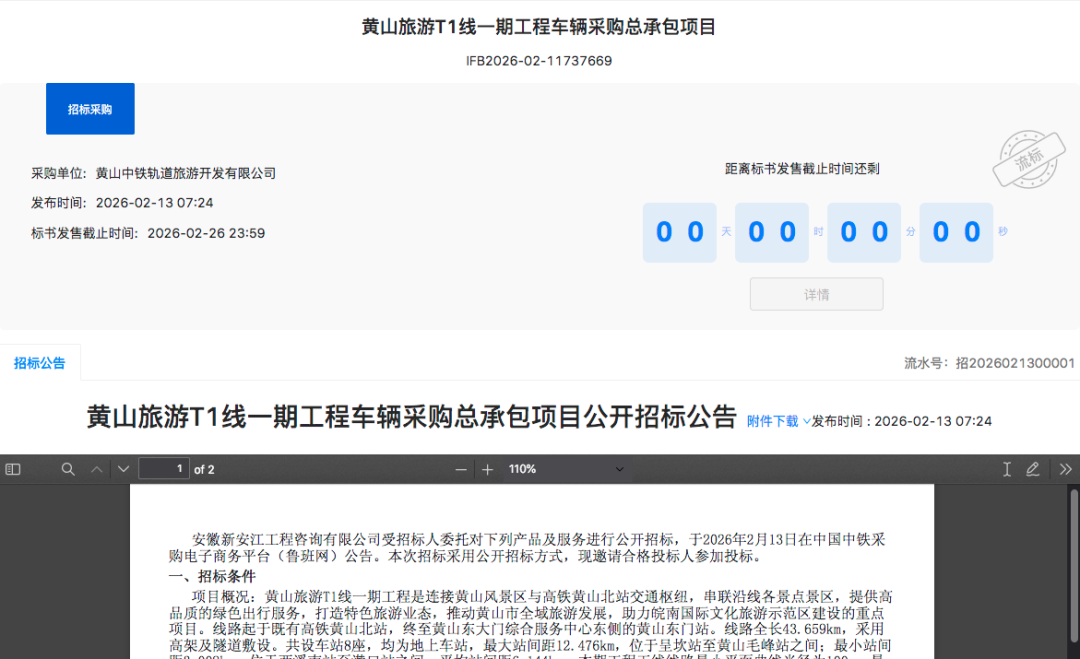Zoom out the PDF document

(461, 469)
